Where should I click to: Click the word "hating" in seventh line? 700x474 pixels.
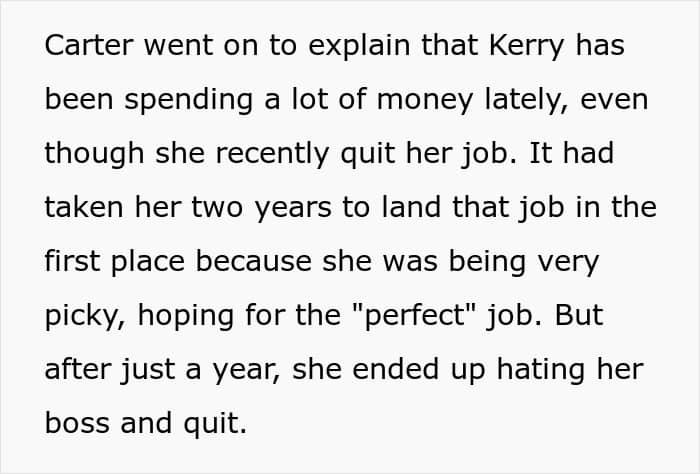pos(541,370)
